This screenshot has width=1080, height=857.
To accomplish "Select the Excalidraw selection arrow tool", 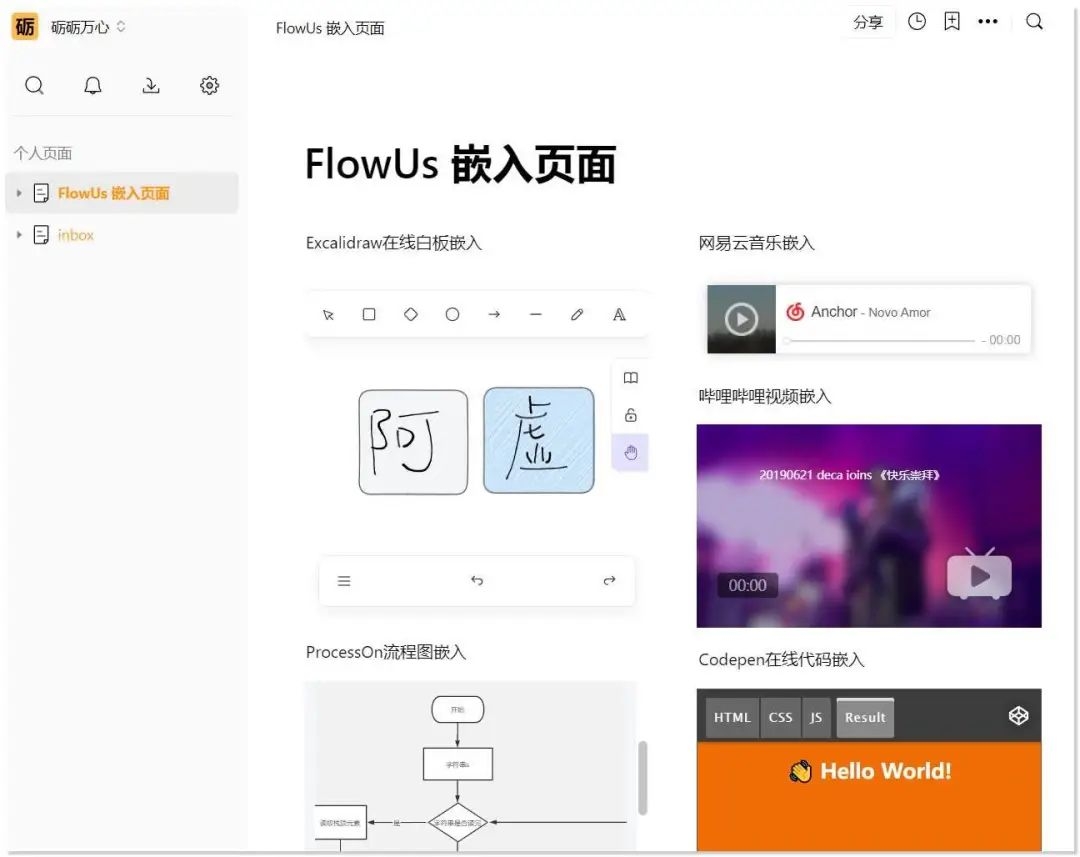I will point(329,315).
